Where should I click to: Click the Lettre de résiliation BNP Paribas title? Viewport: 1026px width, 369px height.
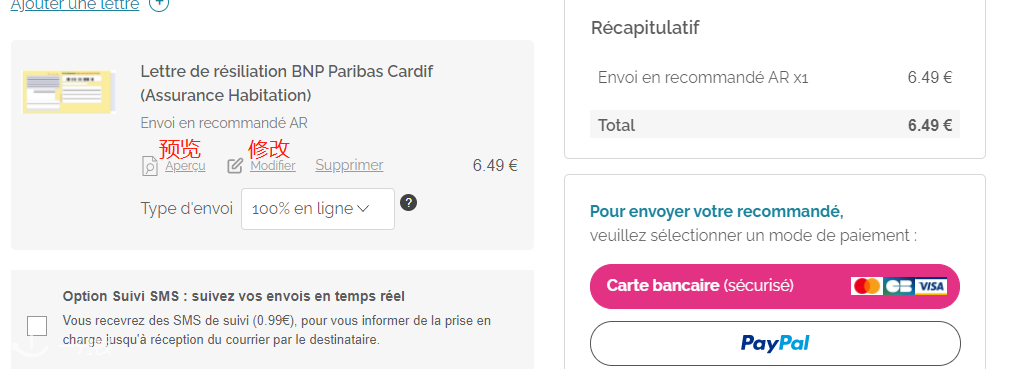point(287,83)
